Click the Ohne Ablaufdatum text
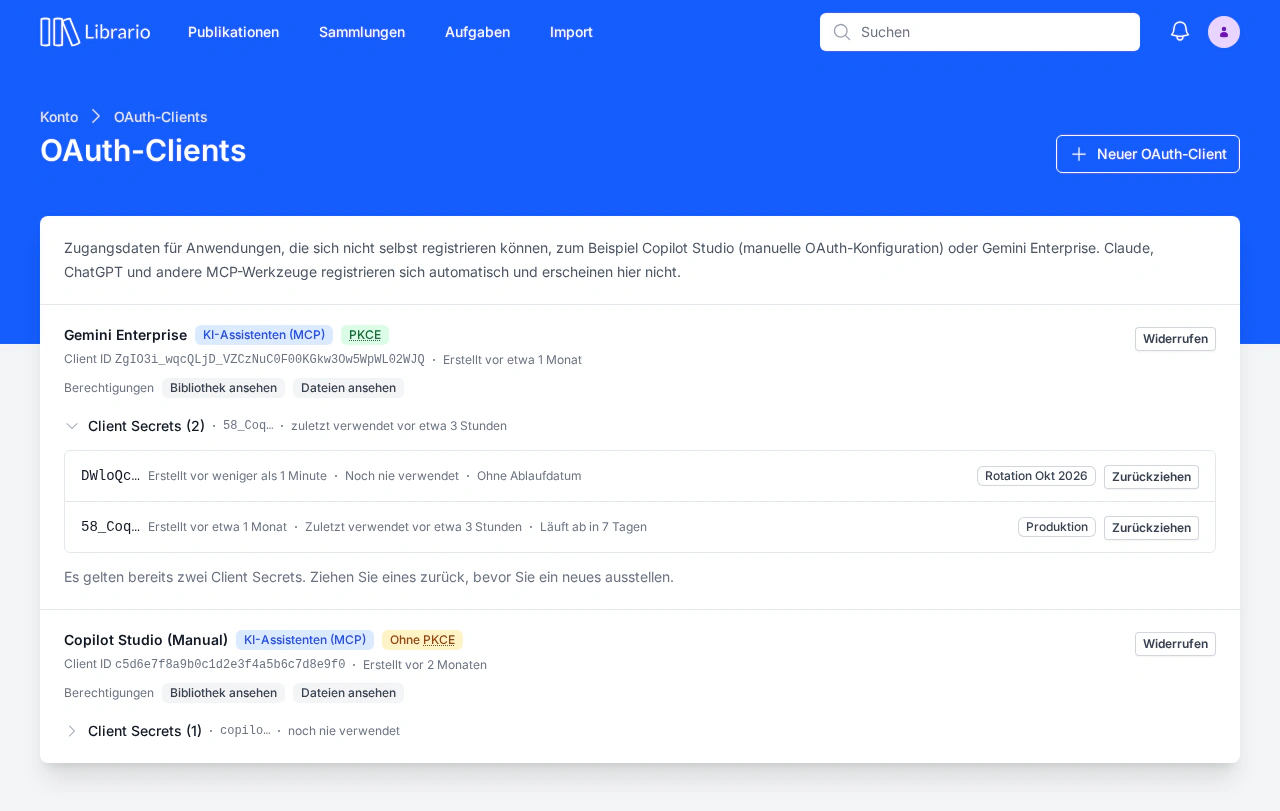 pos(529,476)
